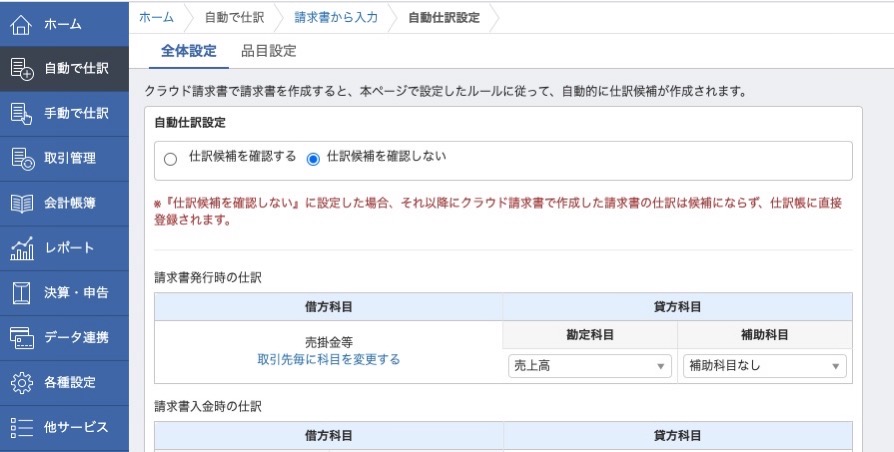
Task: Open データ連携 via the card icon
Action: pyautogui.click(x=22, y=337)
